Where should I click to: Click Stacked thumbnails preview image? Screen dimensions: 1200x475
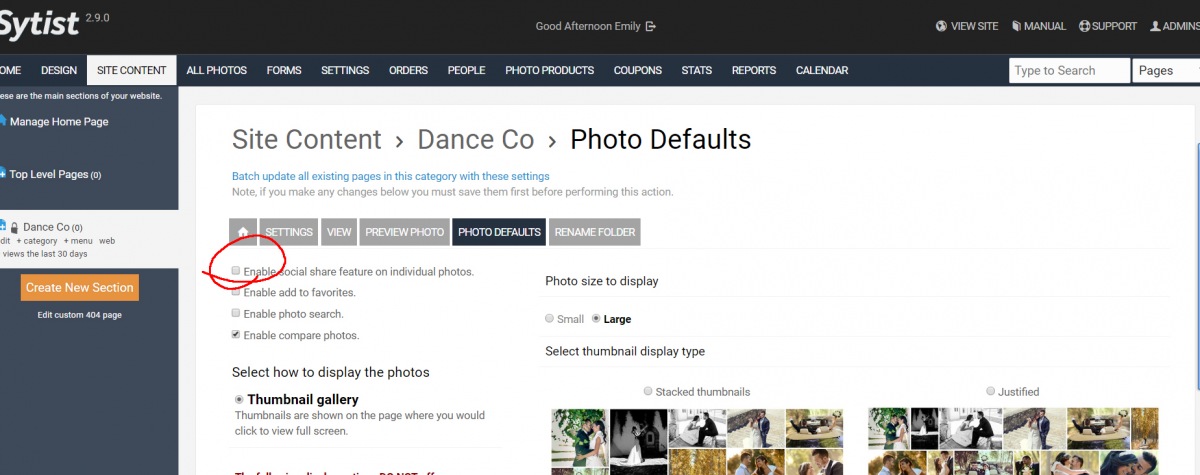coord(697,441)
